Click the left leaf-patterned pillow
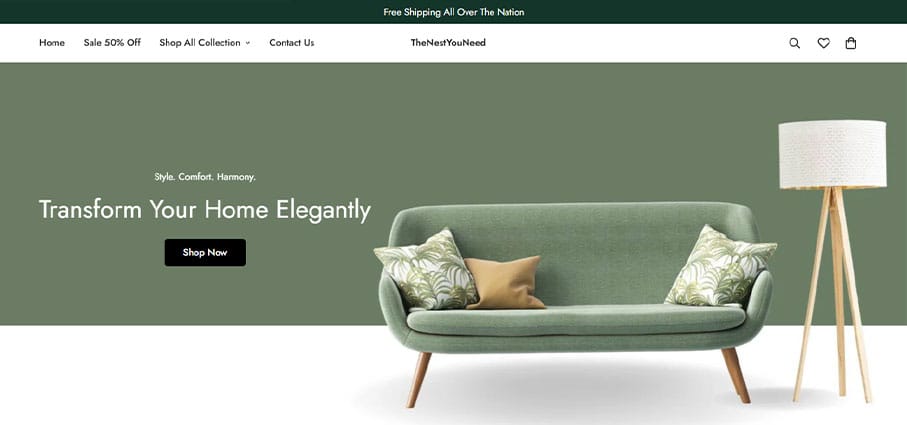This screenshot has width=907, height=425. [426, 269]
